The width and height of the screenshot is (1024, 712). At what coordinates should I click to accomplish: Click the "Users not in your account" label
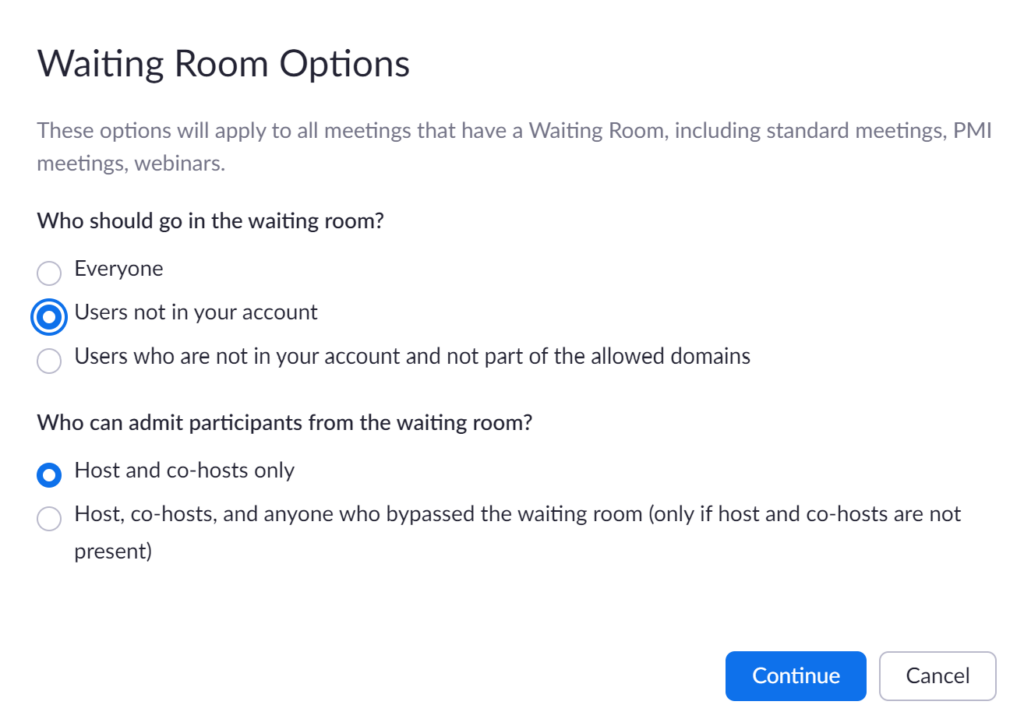tap(196, 312)
